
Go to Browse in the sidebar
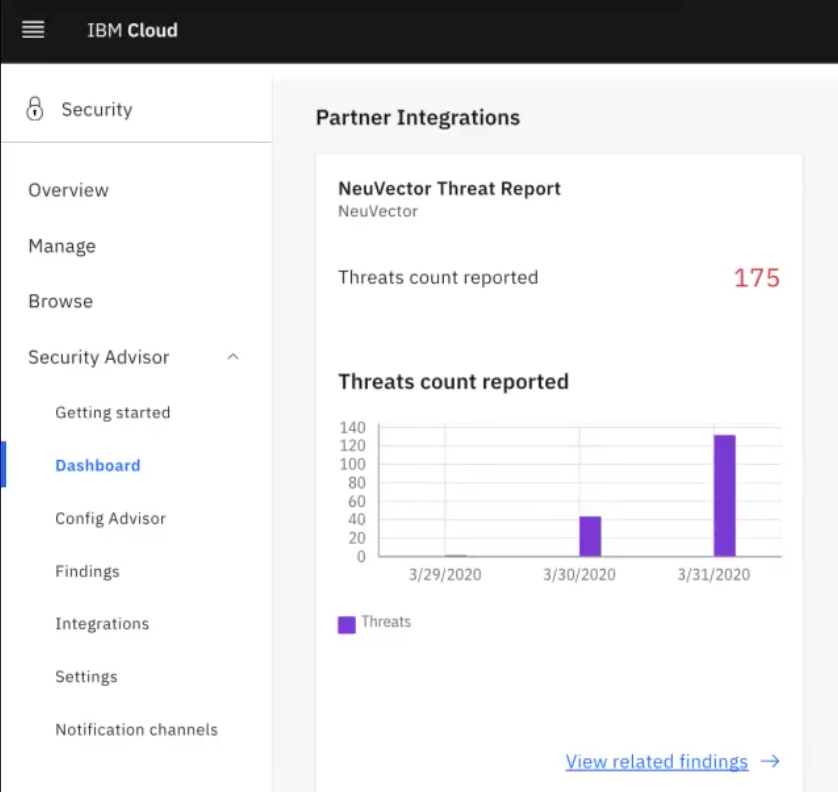tap(60, 301)
